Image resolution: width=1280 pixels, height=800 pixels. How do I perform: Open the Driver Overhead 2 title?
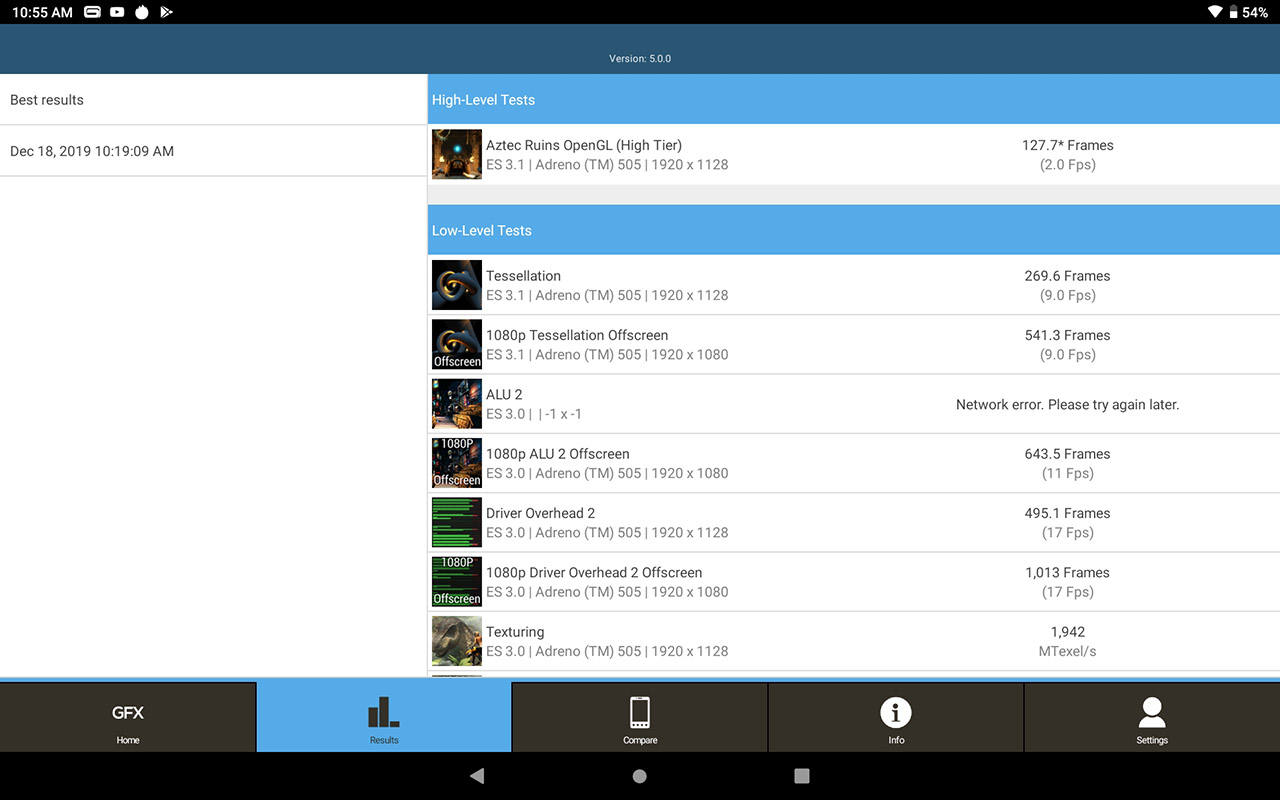pos(540,513)
